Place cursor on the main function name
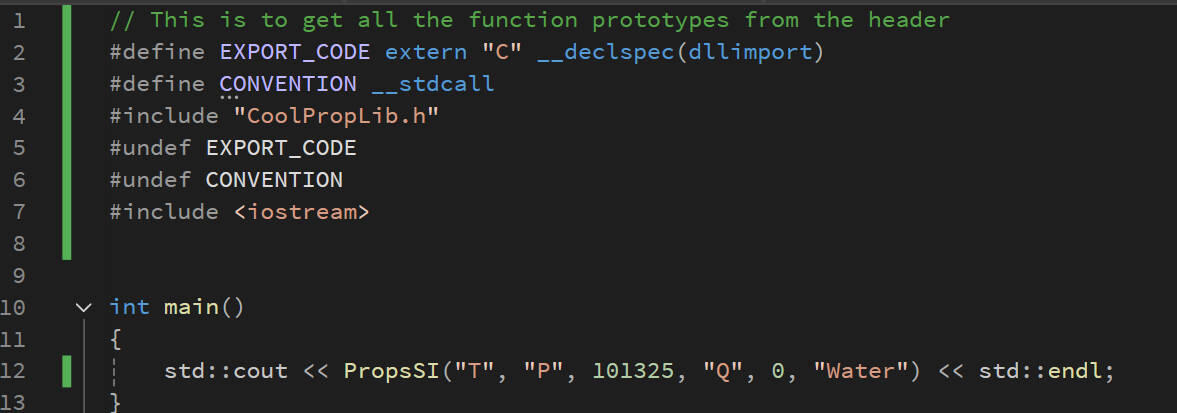 pyautogui.click(x=192, y=307)
